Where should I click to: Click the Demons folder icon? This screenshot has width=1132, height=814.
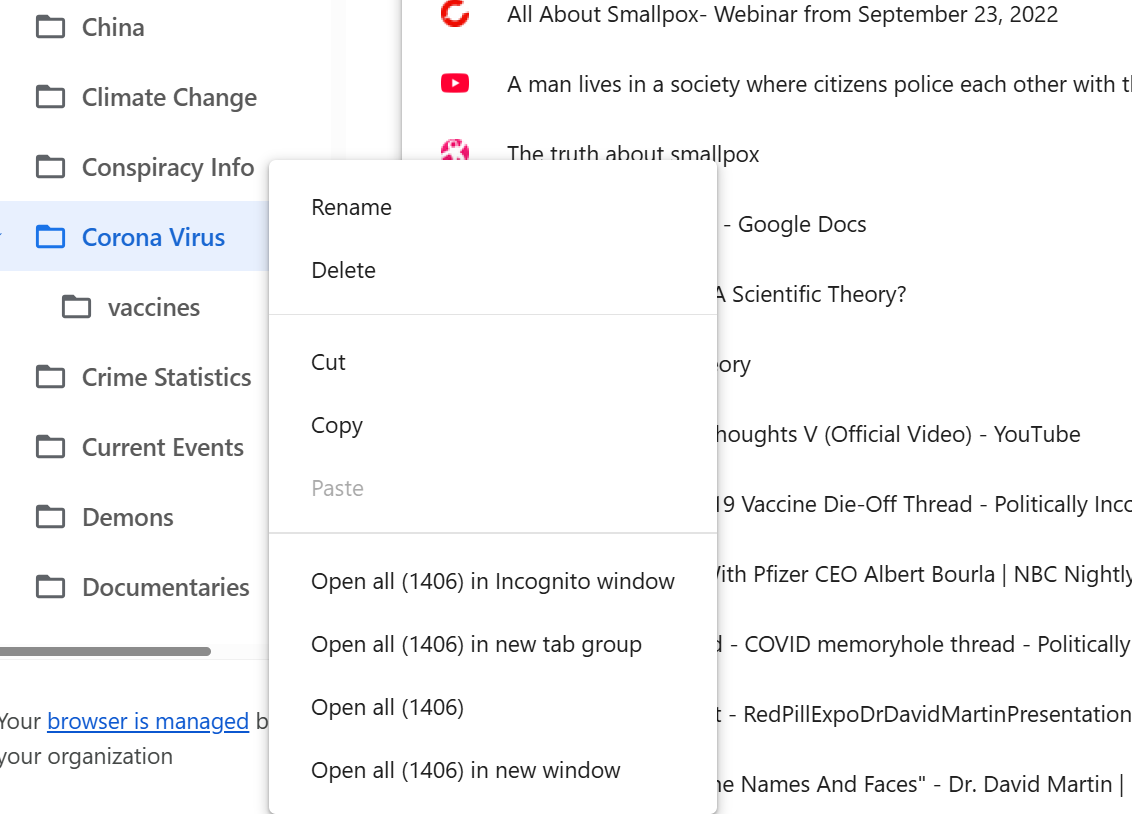click(51, 517)
